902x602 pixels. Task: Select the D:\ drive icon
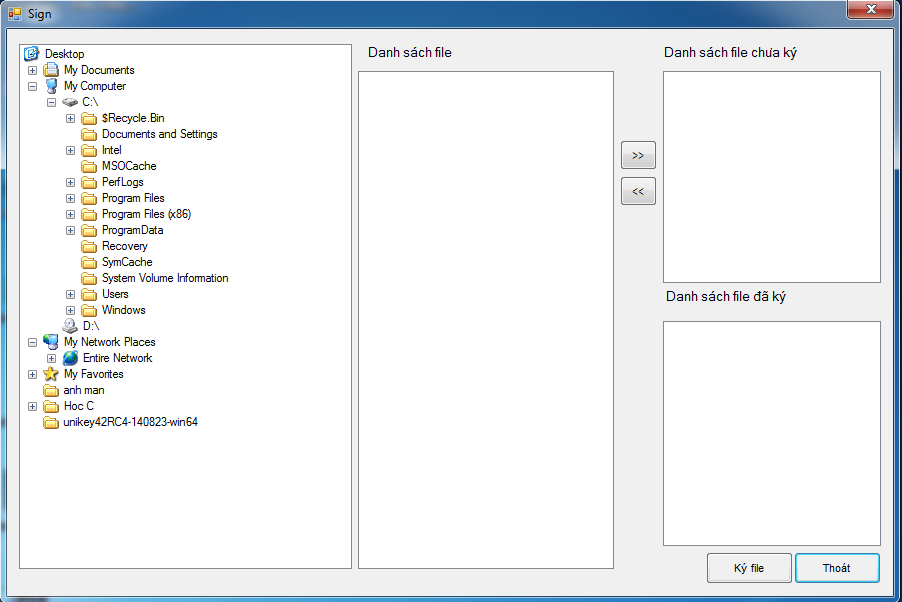tap(70, 326)
